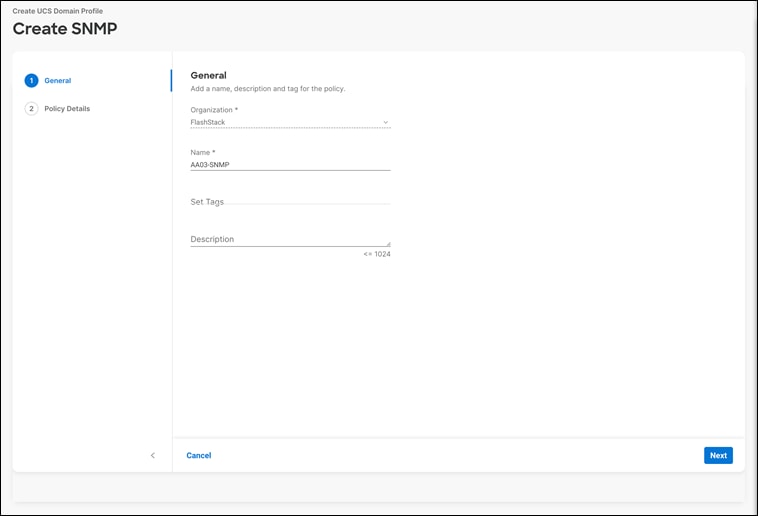The image size is (758, 516).
Task: Go to the Policy Details step
Action: point(67,109)
